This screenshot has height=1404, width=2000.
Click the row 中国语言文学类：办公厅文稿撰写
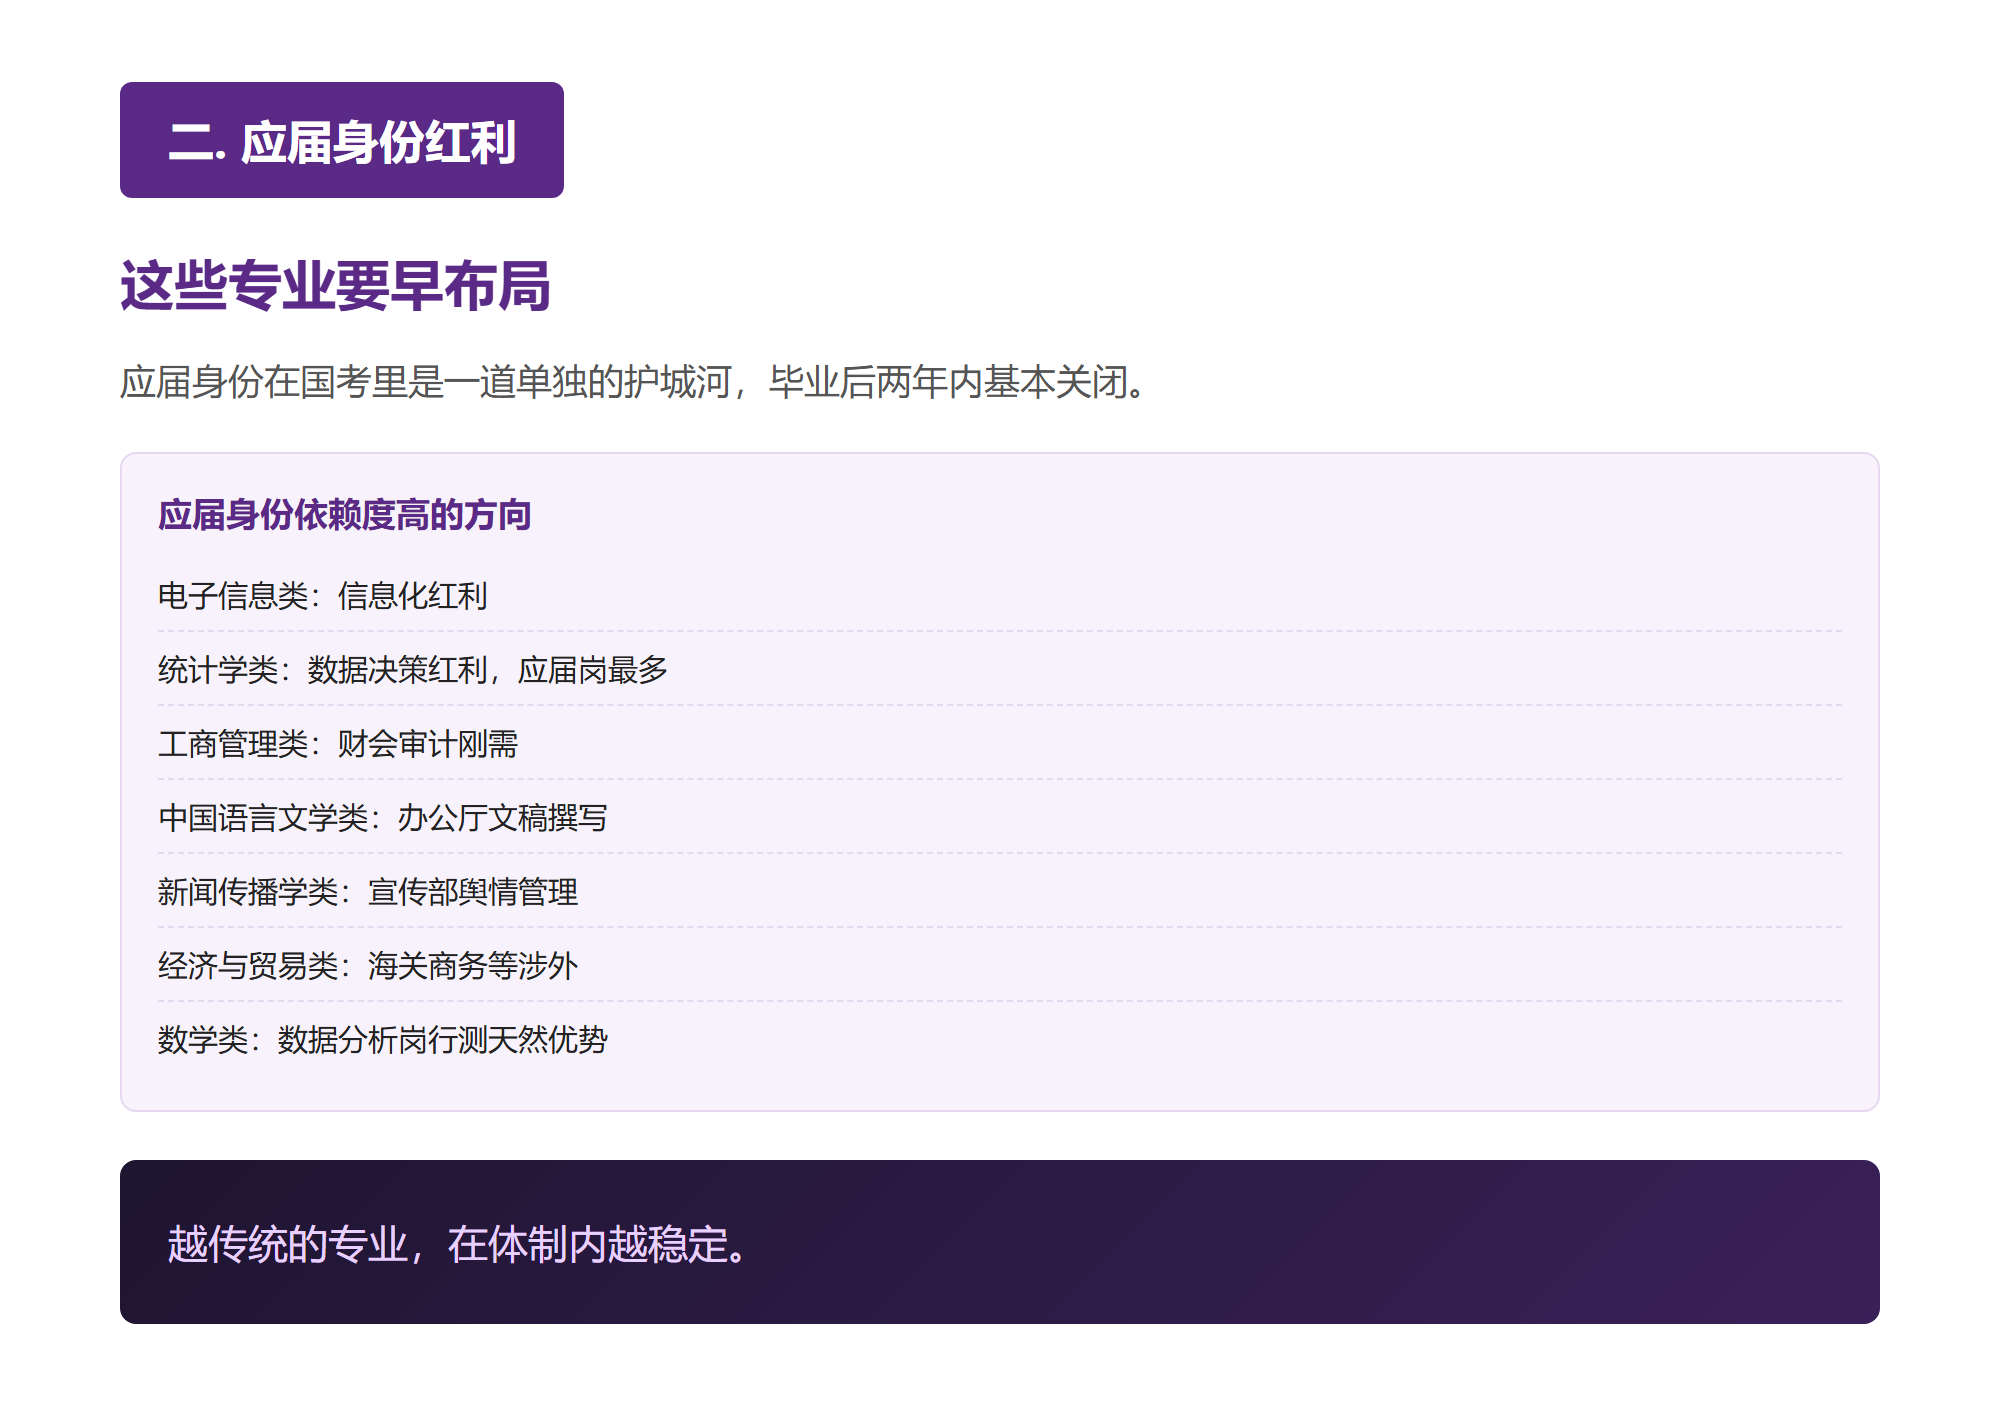point(1000,818)
